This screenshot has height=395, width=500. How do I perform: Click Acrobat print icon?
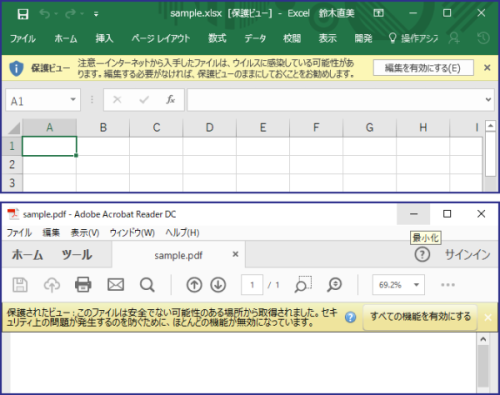point(83,285)
